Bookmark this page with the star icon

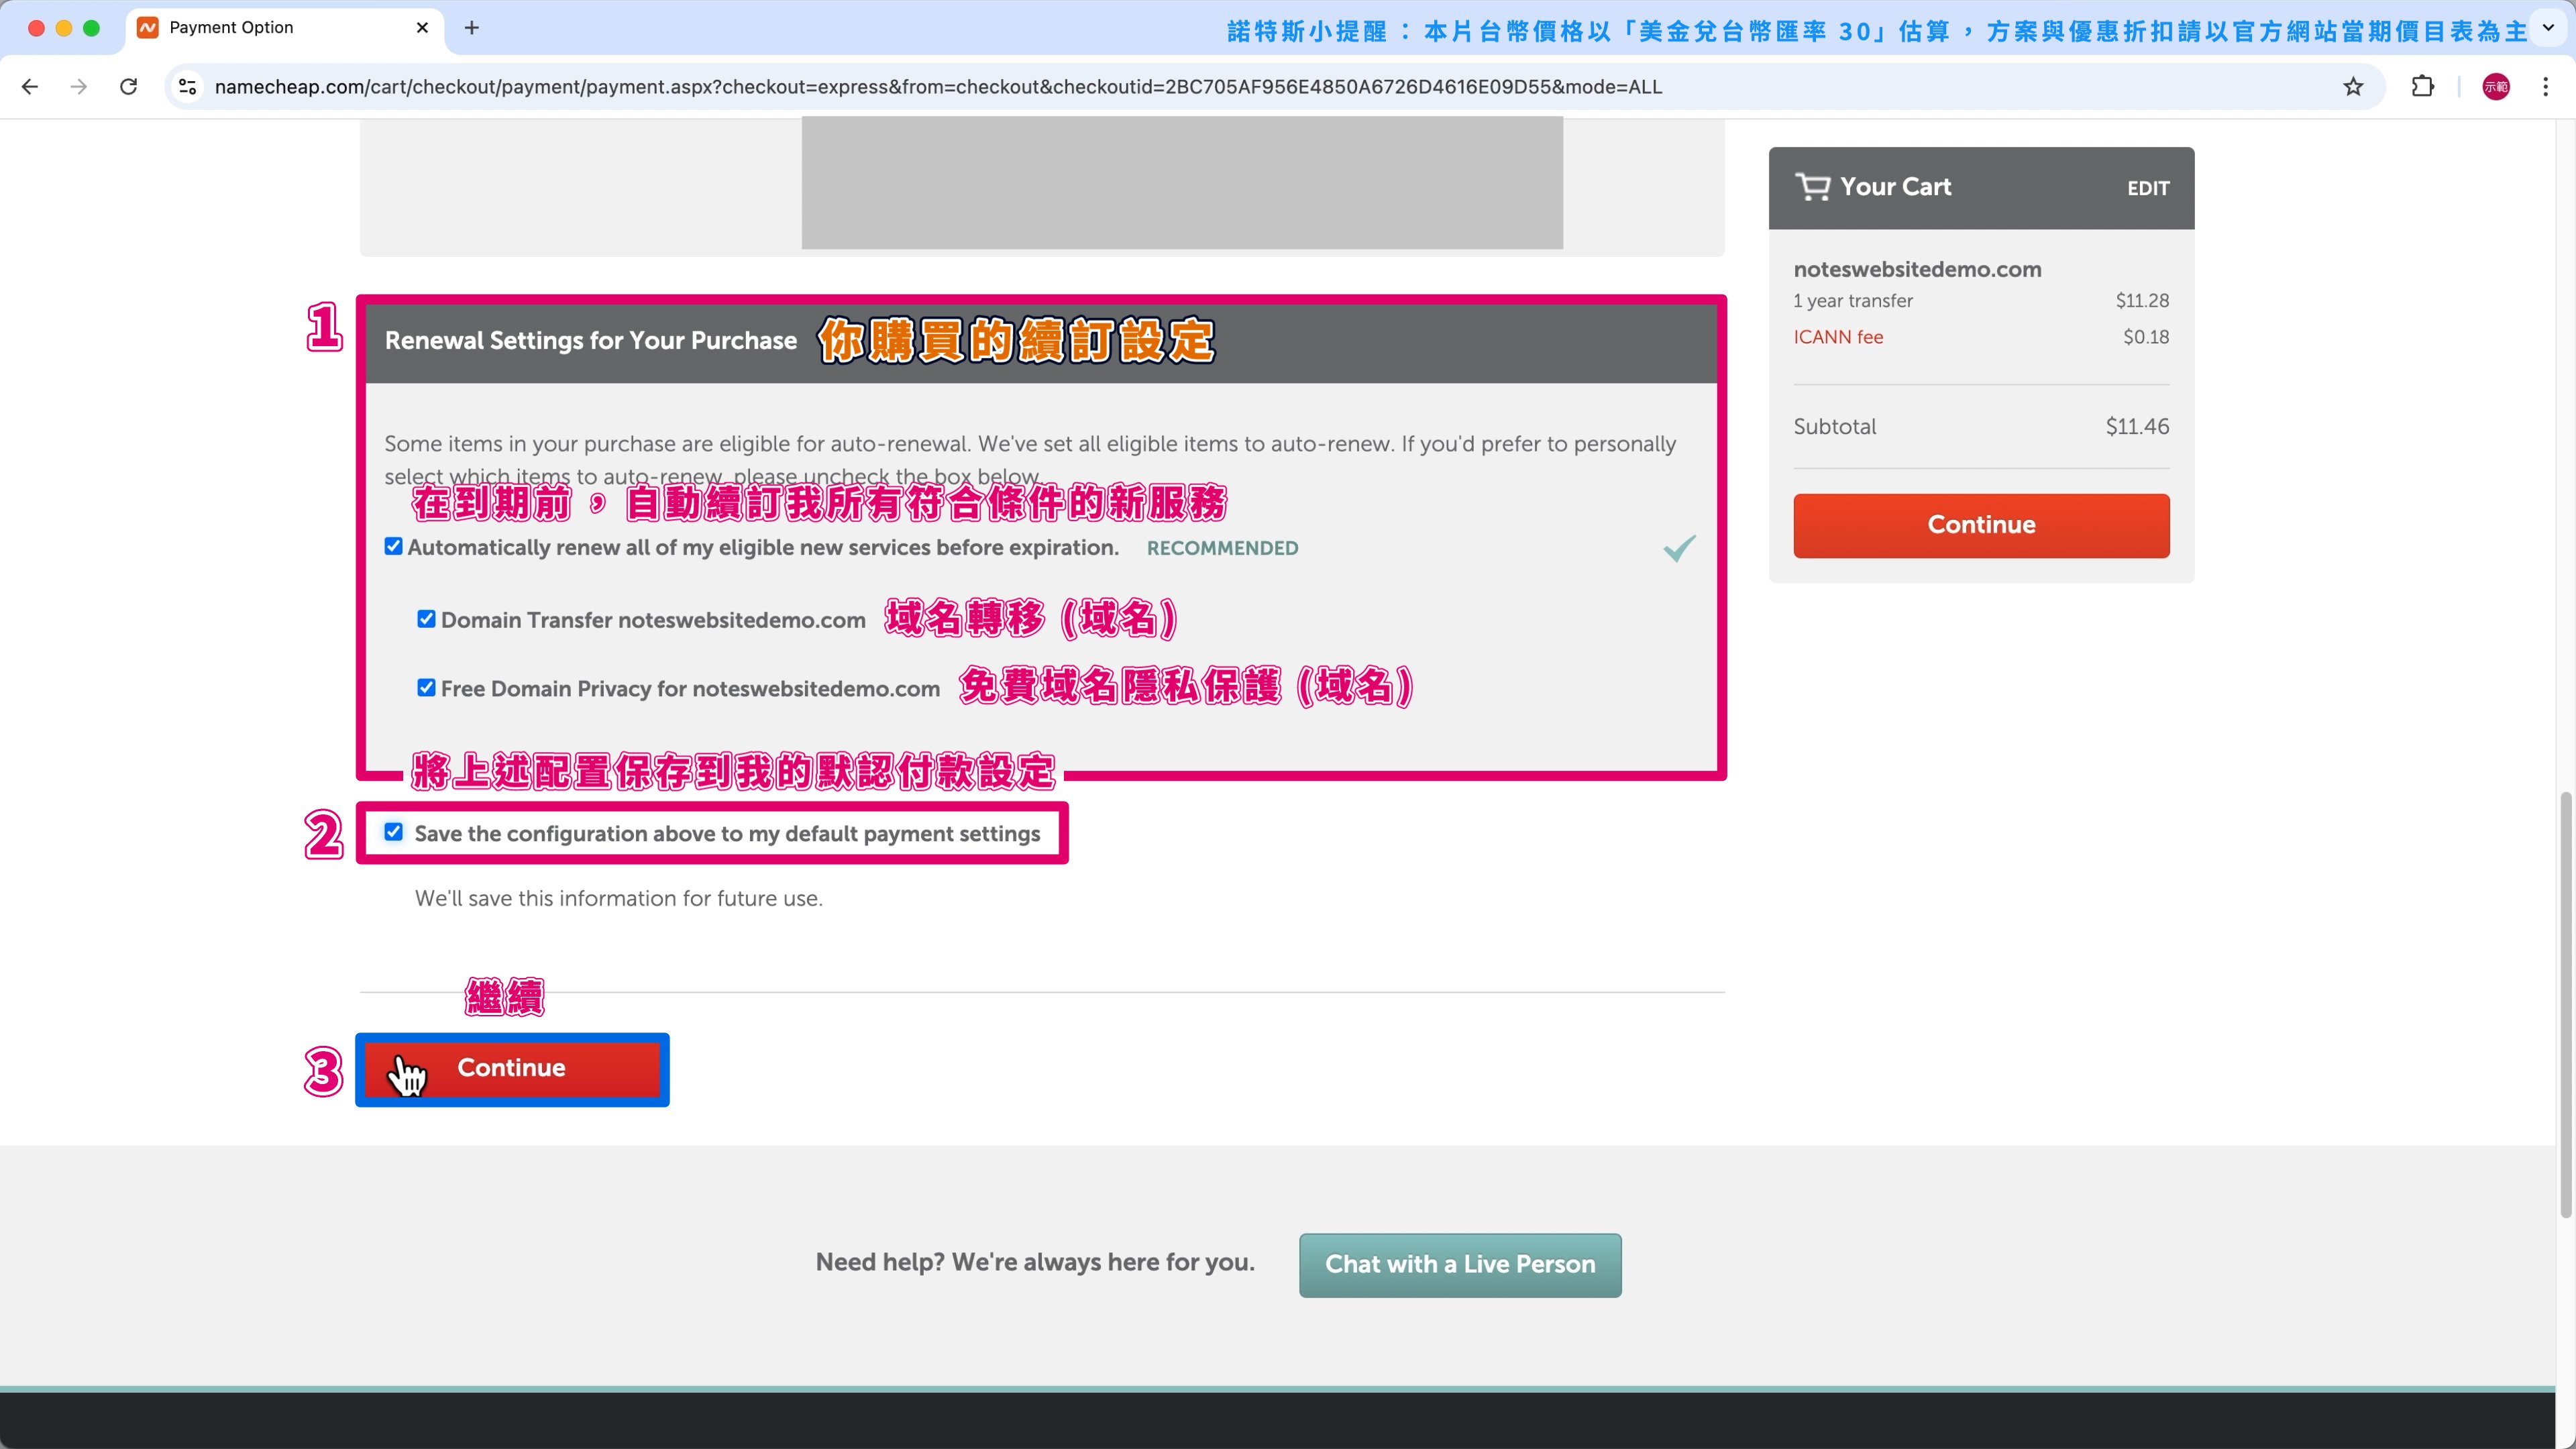click(2353, 87)
